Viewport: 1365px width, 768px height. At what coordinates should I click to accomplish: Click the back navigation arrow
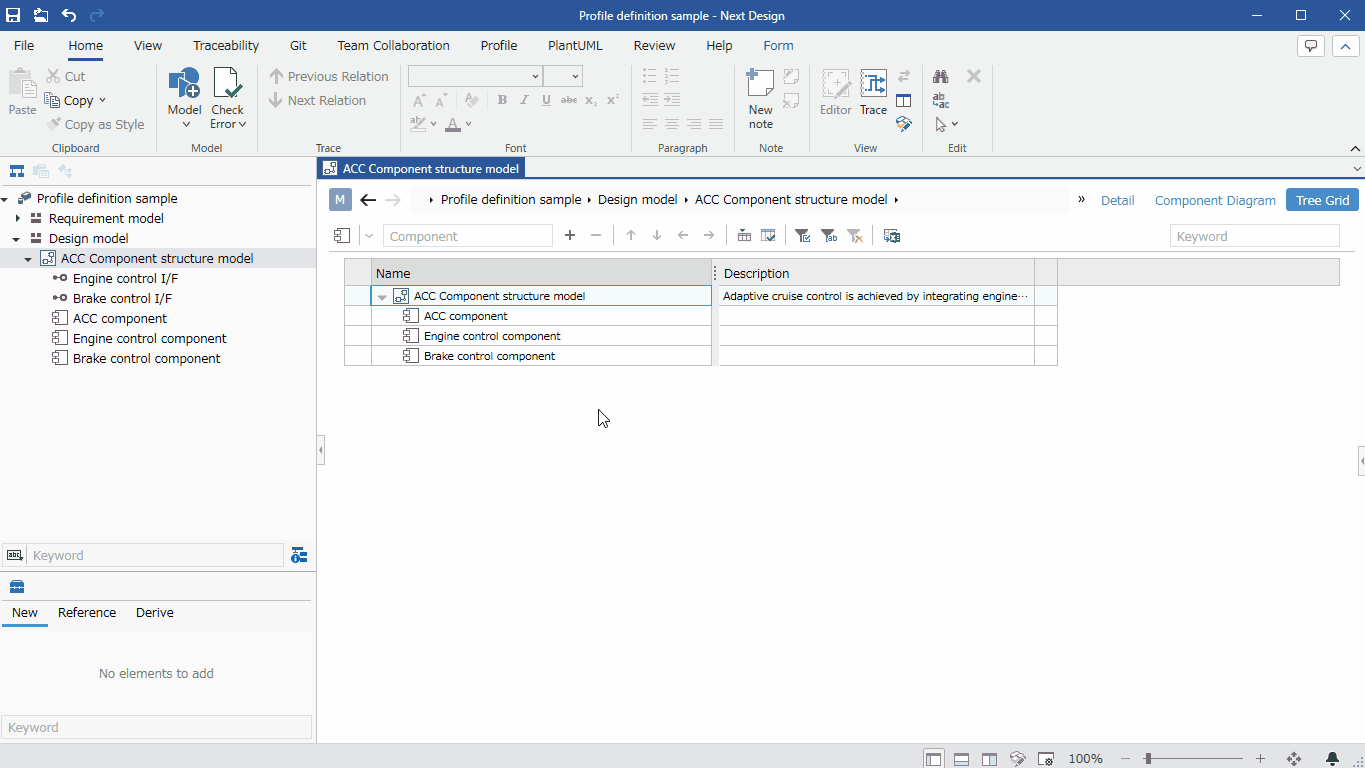click(x=368, y=200)
